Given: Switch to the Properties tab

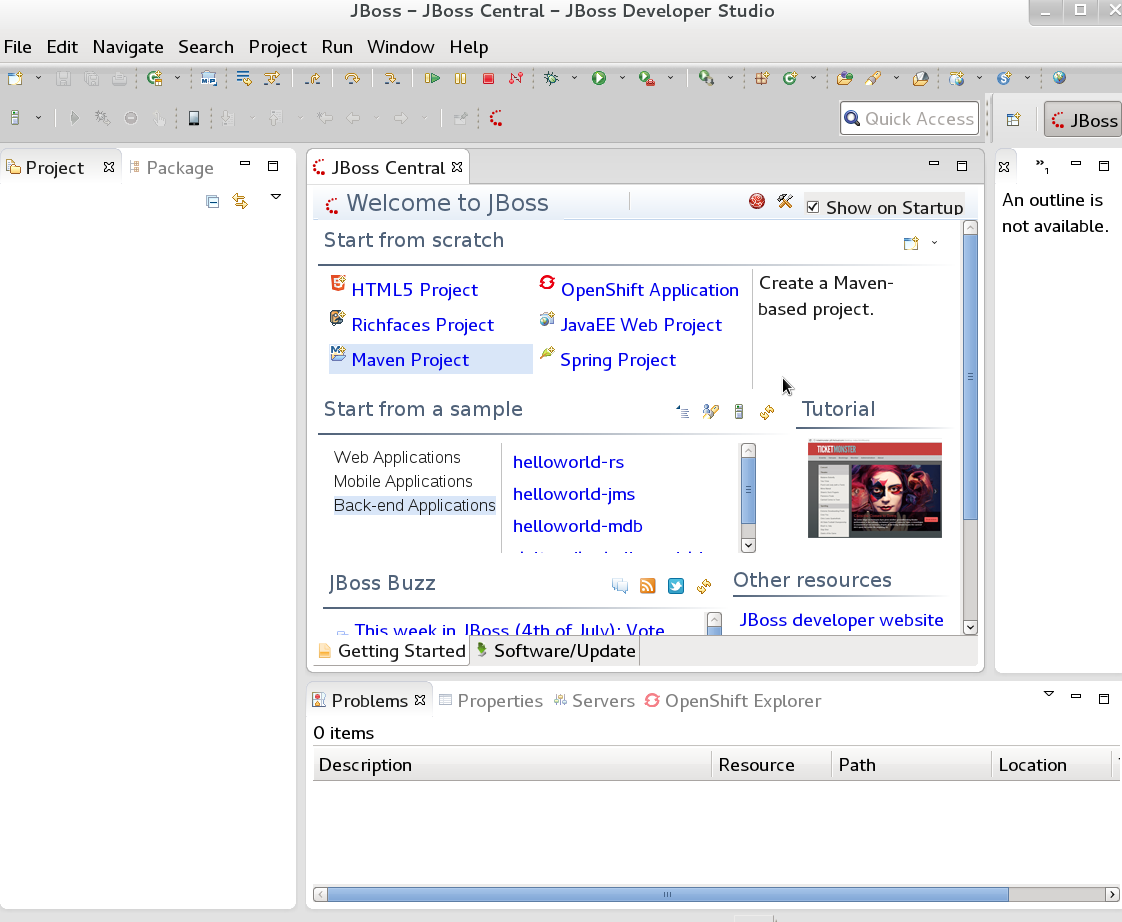Looking at the screenshot, I should point(491,701).
